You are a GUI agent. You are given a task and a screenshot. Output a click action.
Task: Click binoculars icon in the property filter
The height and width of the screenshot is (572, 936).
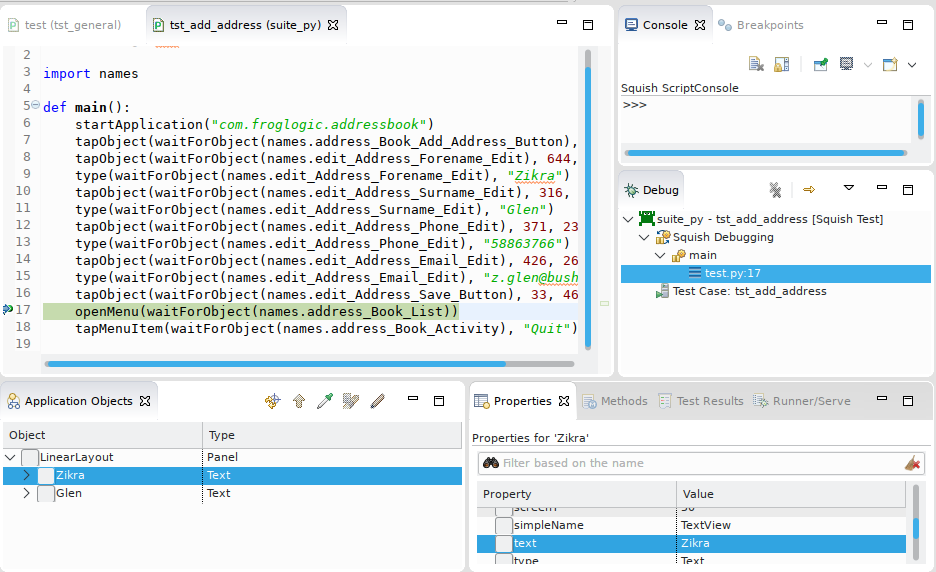(x=491, y=463)
